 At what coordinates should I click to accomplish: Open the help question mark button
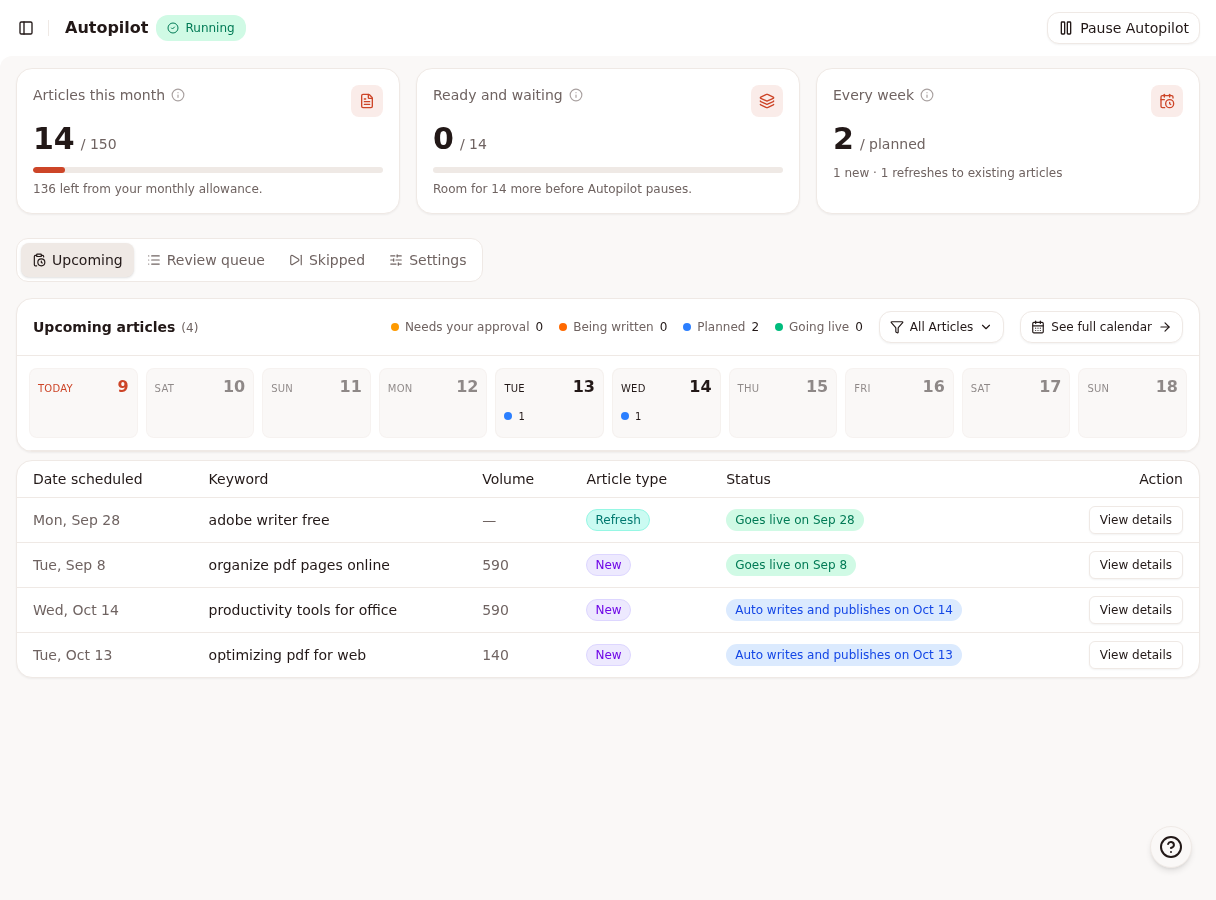click(x=1171, y=847)
